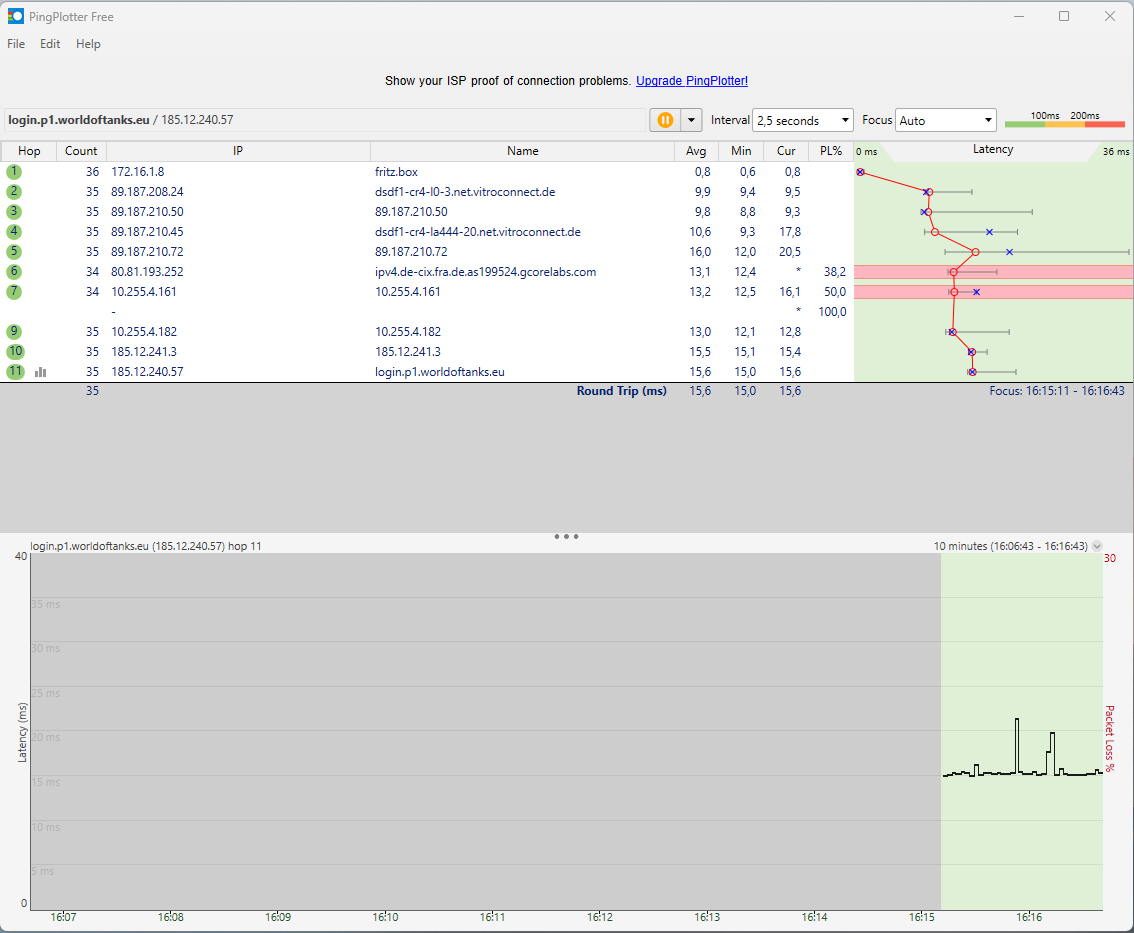Image resolution: width=1134 pixels, height=933 pixels.
Task: Click the Hop column header
Action: [x=29, y=150]
